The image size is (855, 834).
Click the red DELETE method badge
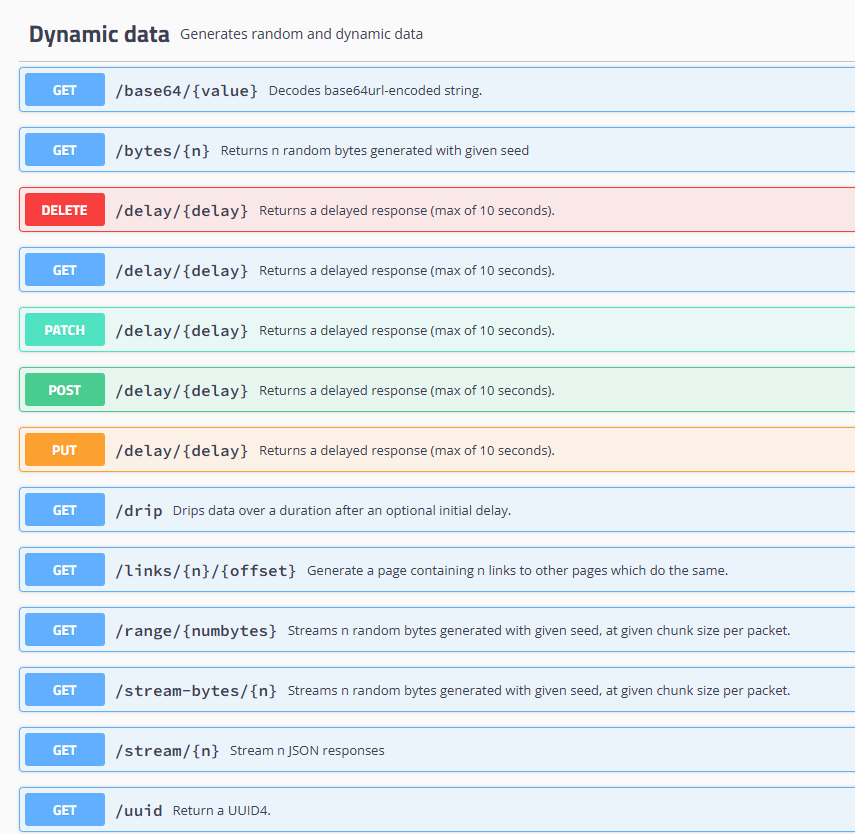[x=65, y=210]
